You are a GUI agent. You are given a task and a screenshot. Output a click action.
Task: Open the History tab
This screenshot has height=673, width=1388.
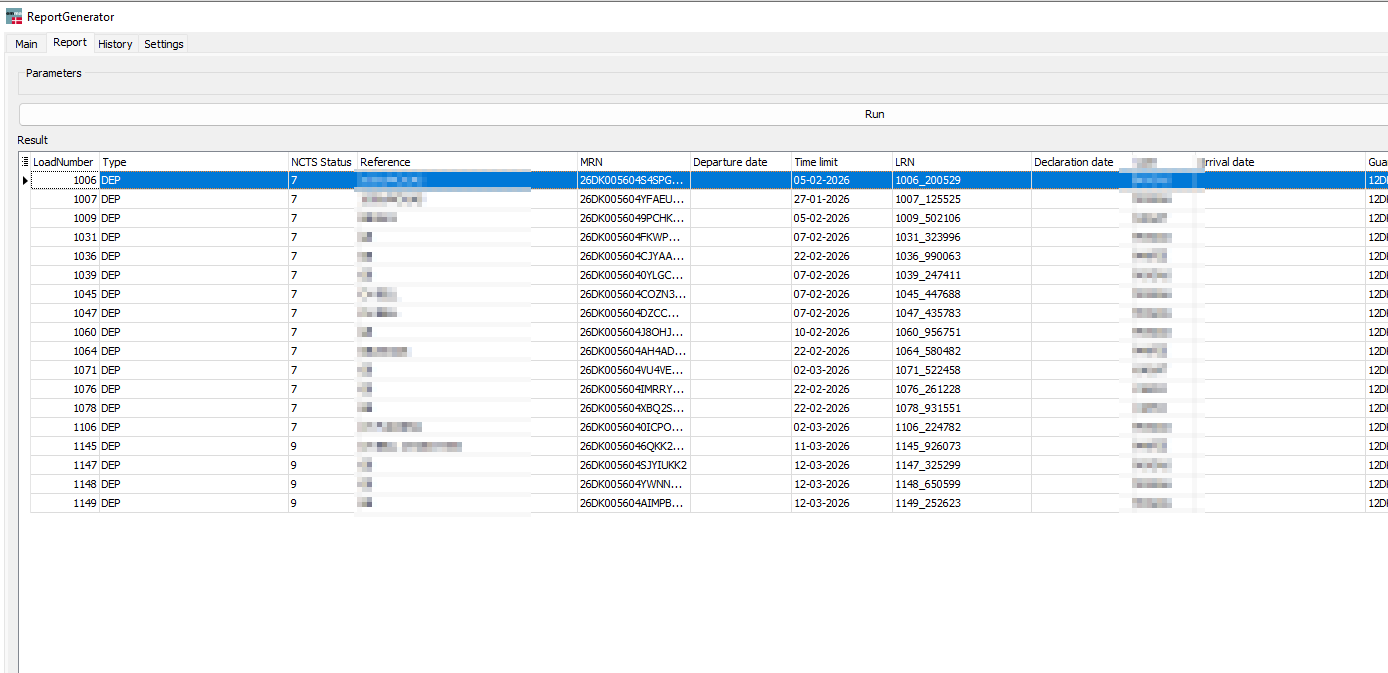tap(115, 44)
